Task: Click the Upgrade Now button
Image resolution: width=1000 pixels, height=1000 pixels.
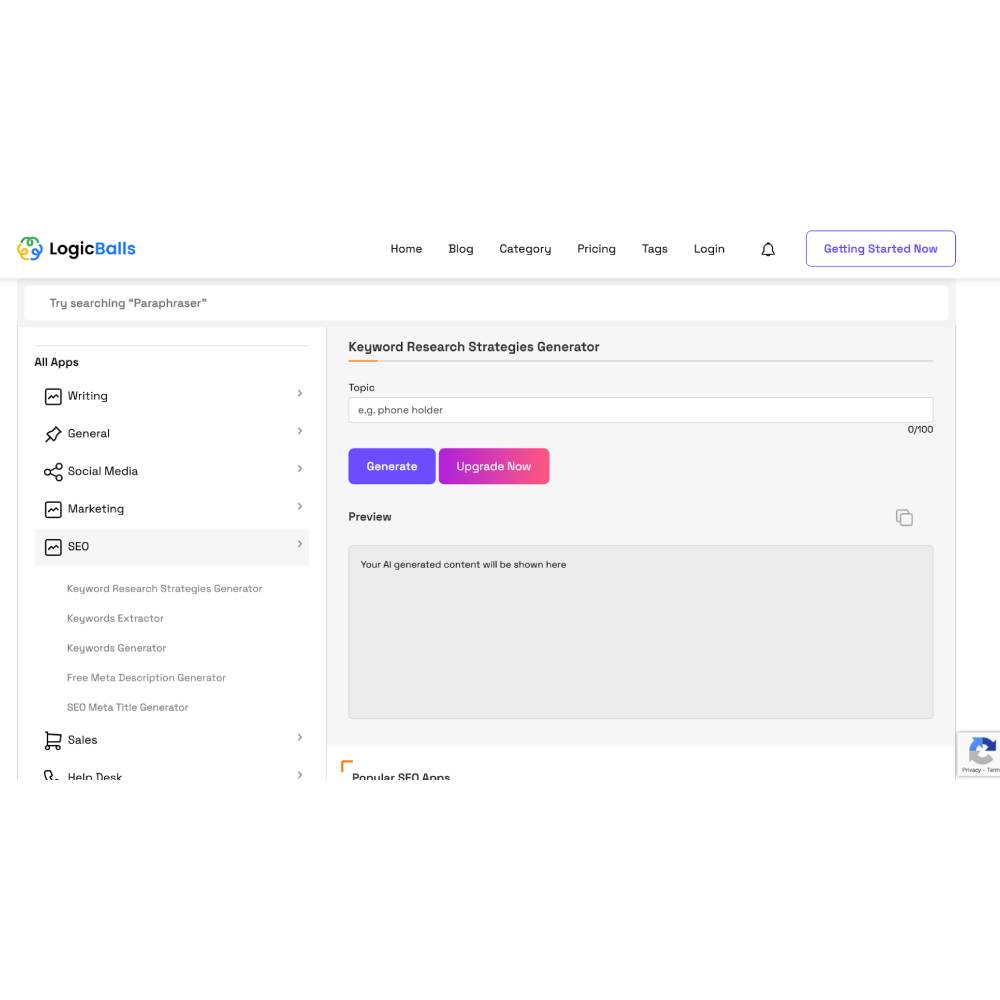Action: pyautogui.click(x=494, y=465)
